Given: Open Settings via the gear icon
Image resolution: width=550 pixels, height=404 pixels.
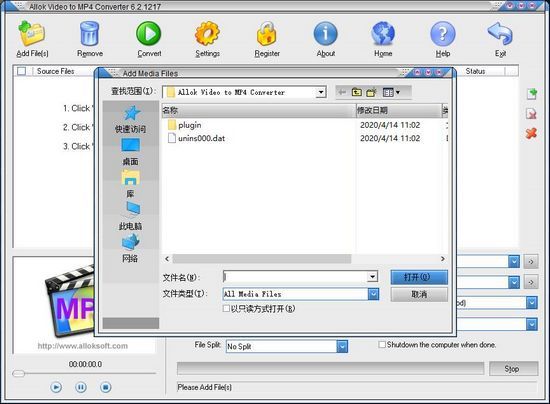Looking at the screenshot, I should click(207, 34).
